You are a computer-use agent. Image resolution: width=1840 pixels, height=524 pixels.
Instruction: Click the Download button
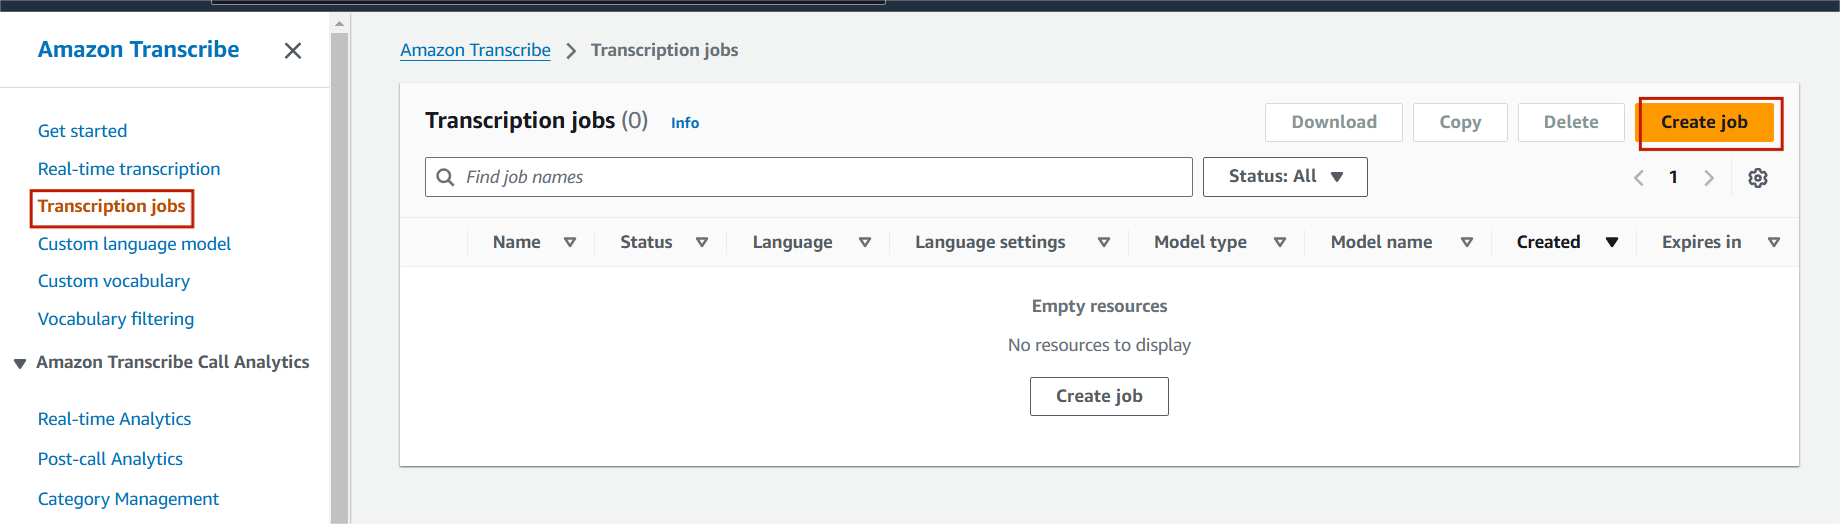[x=1334, y=122]
